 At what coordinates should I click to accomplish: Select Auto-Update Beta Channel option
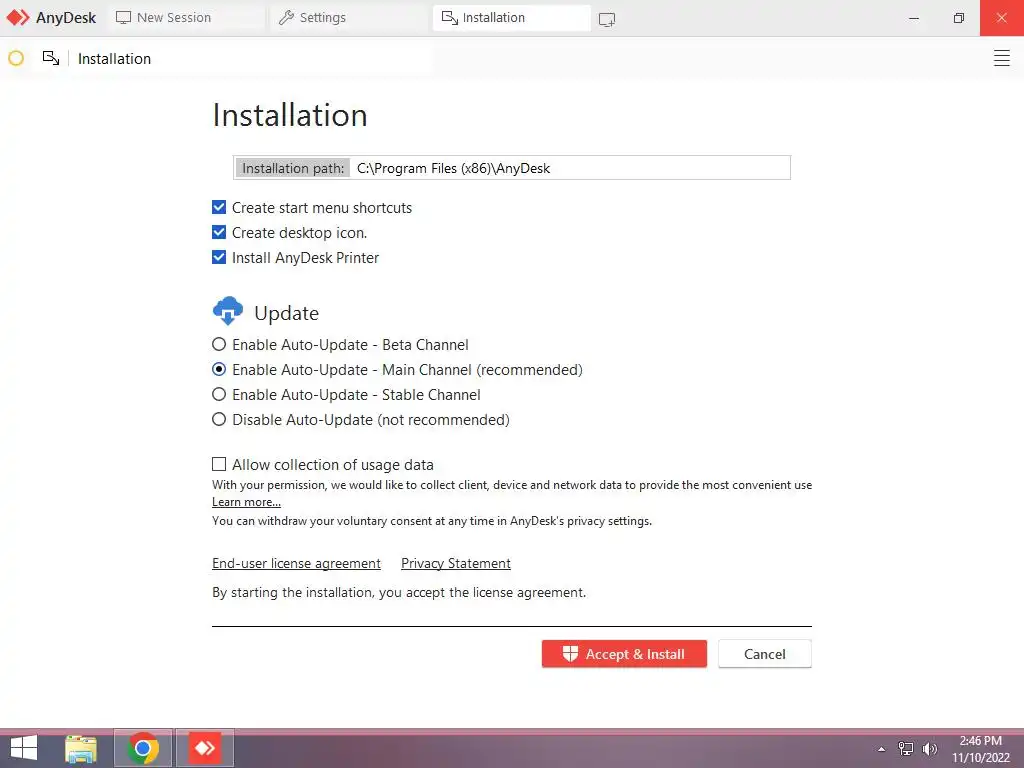tap(219, 344)
